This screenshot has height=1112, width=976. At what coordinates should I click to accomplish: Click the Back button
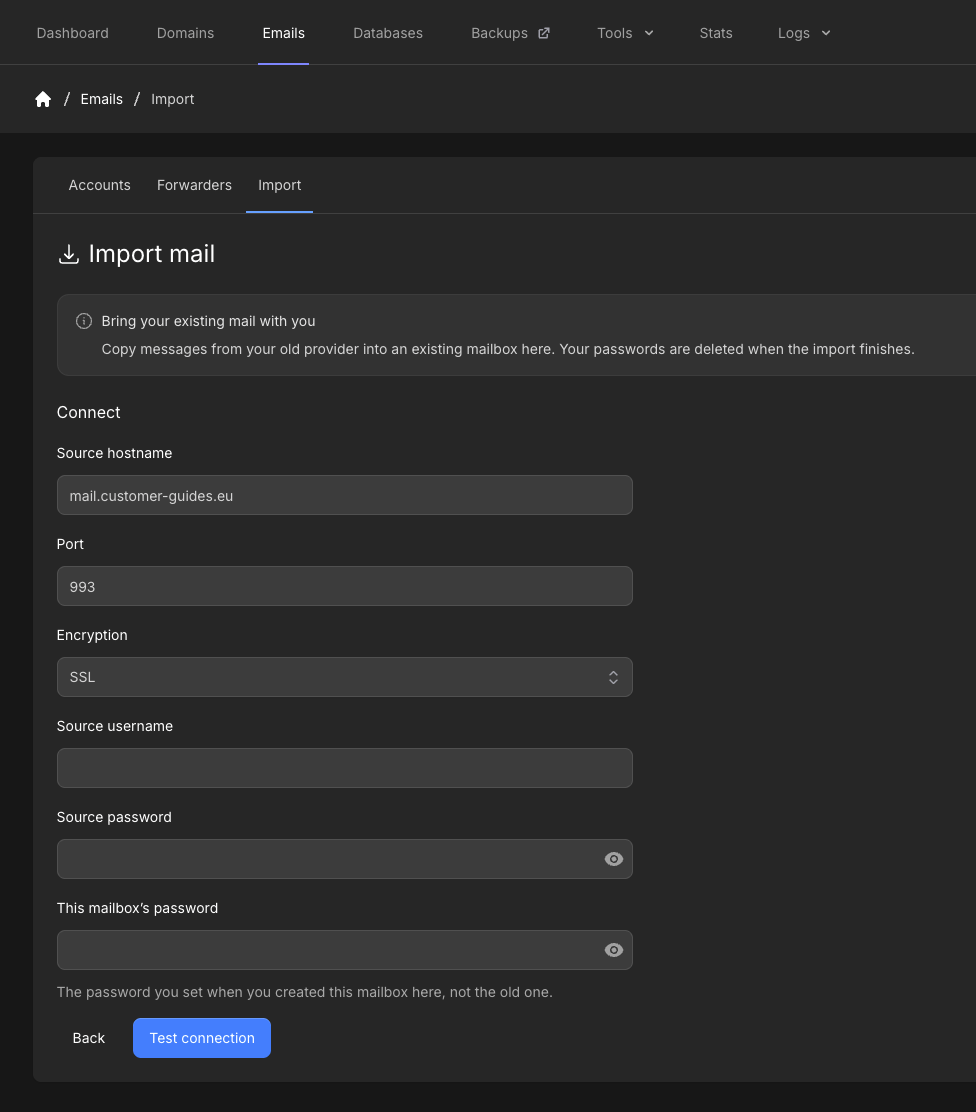tap(89, 1038)
